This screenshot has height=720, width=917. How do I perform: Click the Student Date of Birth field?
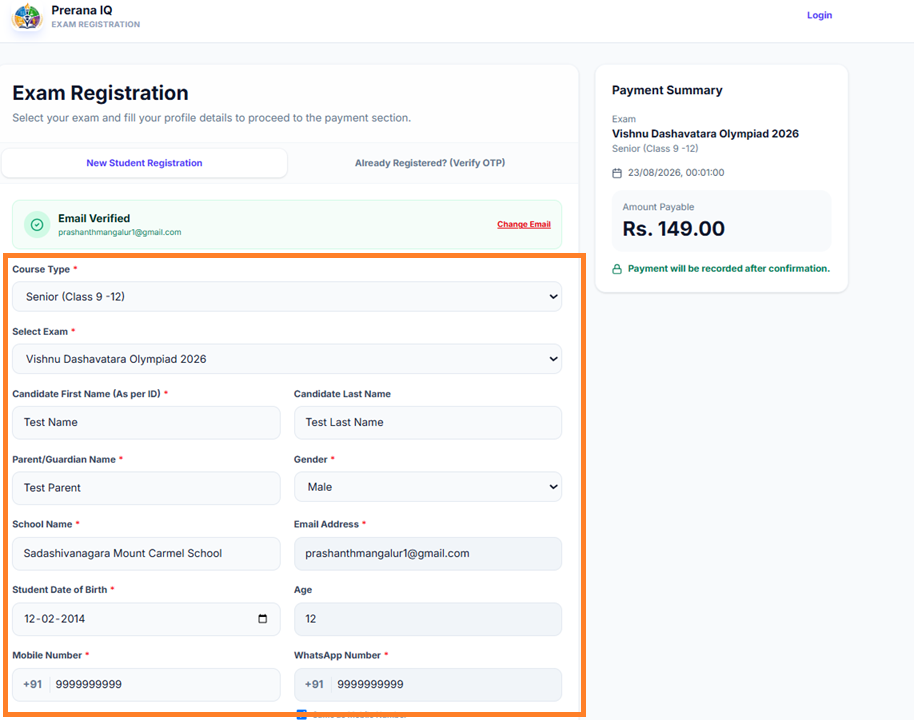pyautogui.click(x=146, y=619)
